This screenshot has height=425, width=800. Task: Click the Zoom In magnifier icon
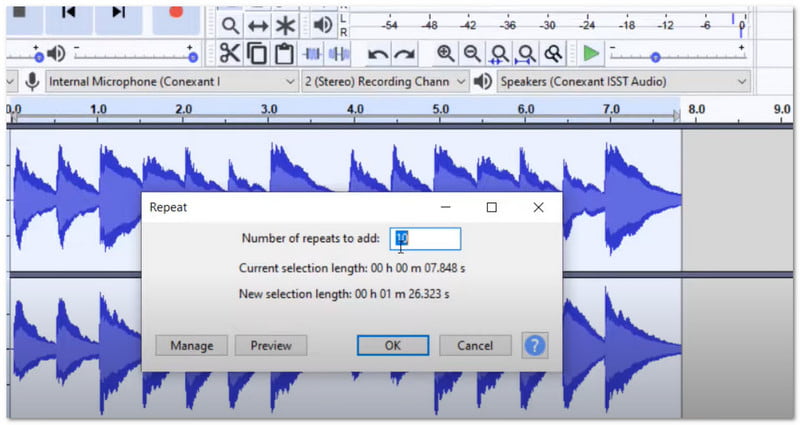[x=445, y=54]
